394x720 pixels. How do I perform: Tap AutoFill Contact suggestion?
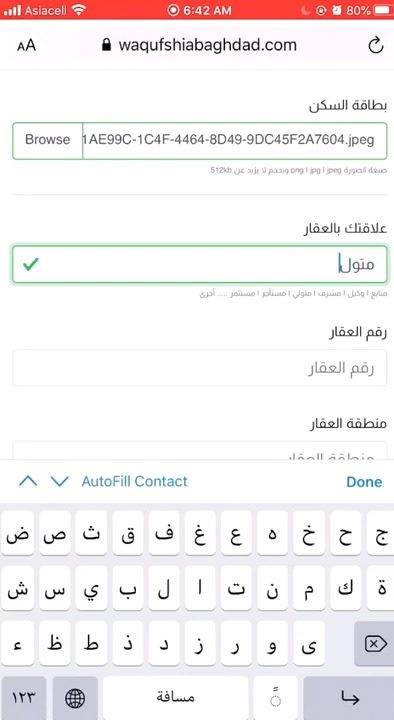135,481
